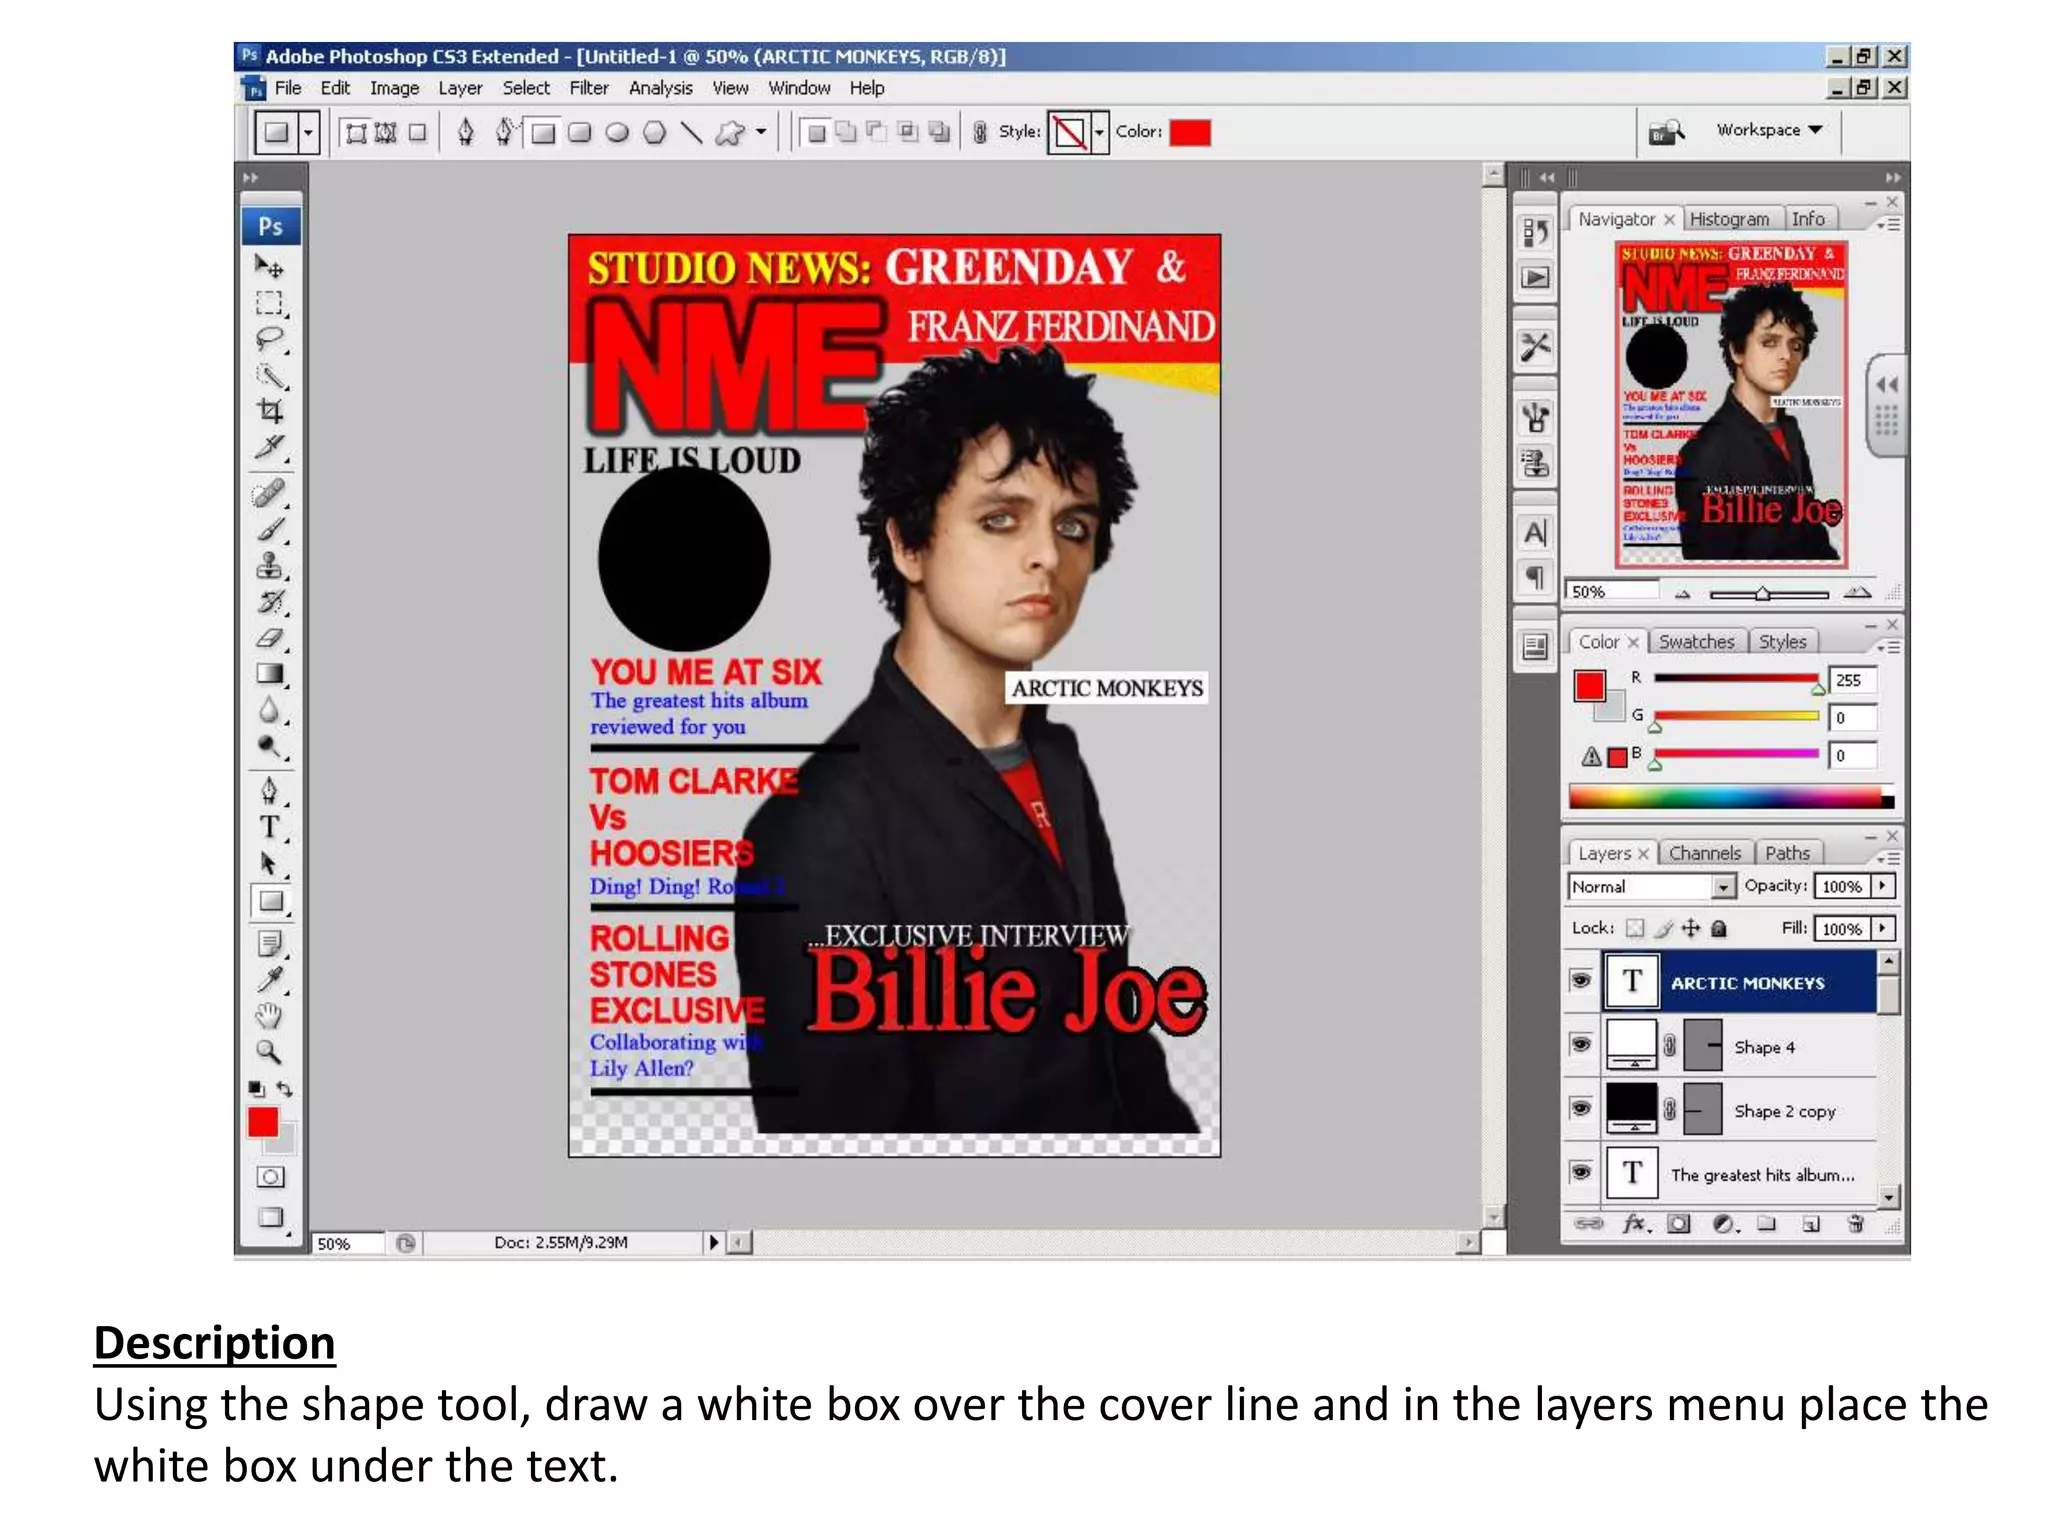Click the R value field

click(1853, 680)
